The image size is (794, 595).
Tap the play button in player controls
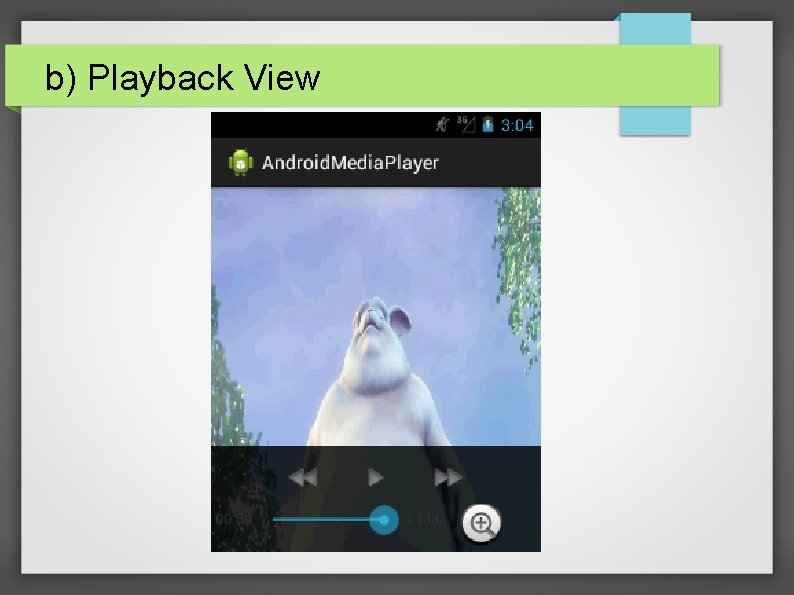[x=375, y=477]
